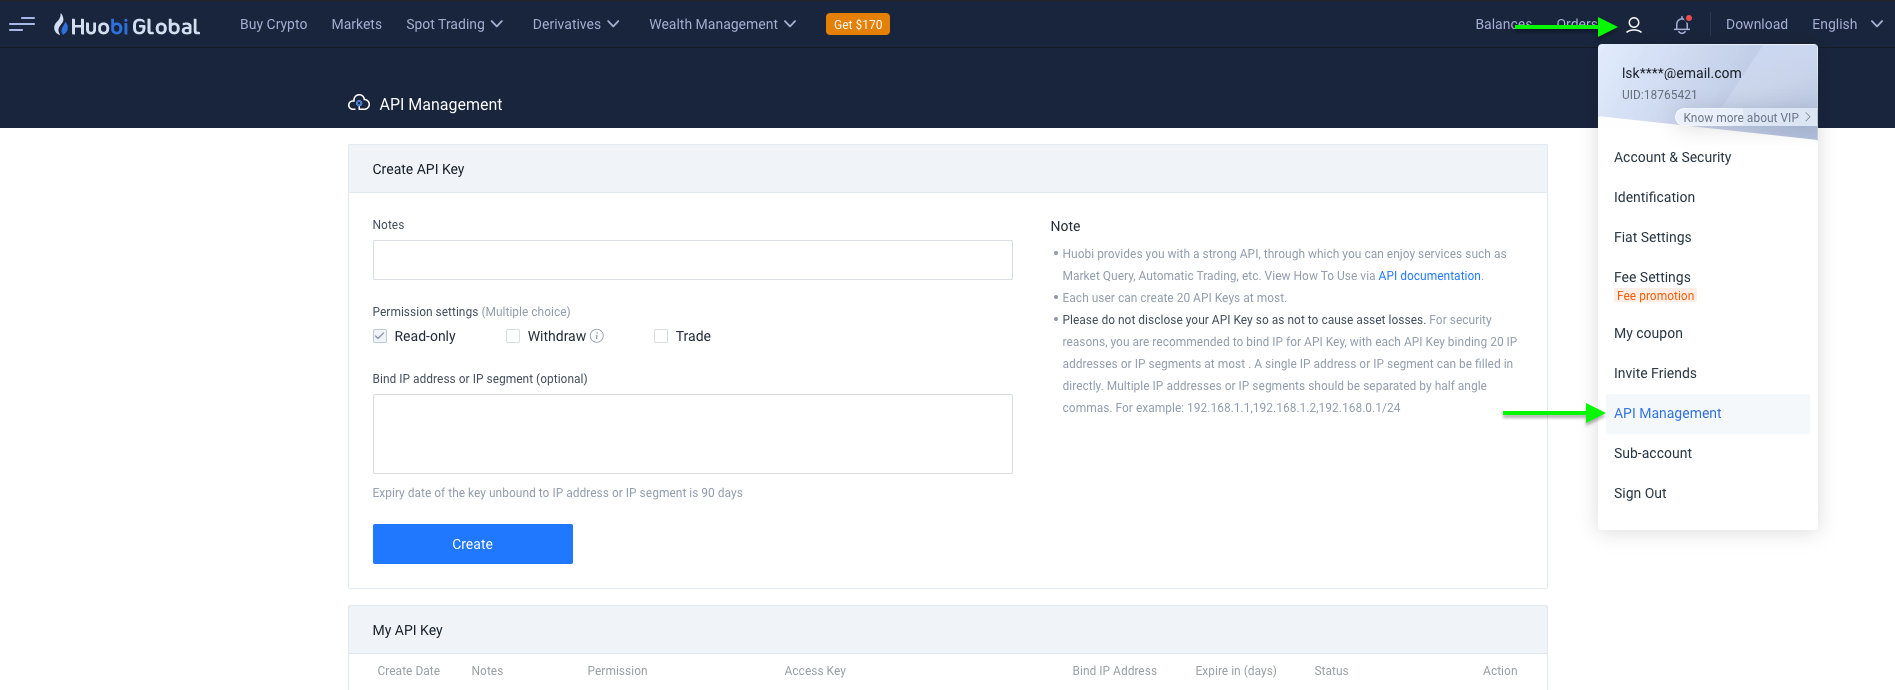Image resolution: width=1895 pixels, height=690 pixels.
Task: Open the notifications bell icon
Action: tap(1682, 25)
